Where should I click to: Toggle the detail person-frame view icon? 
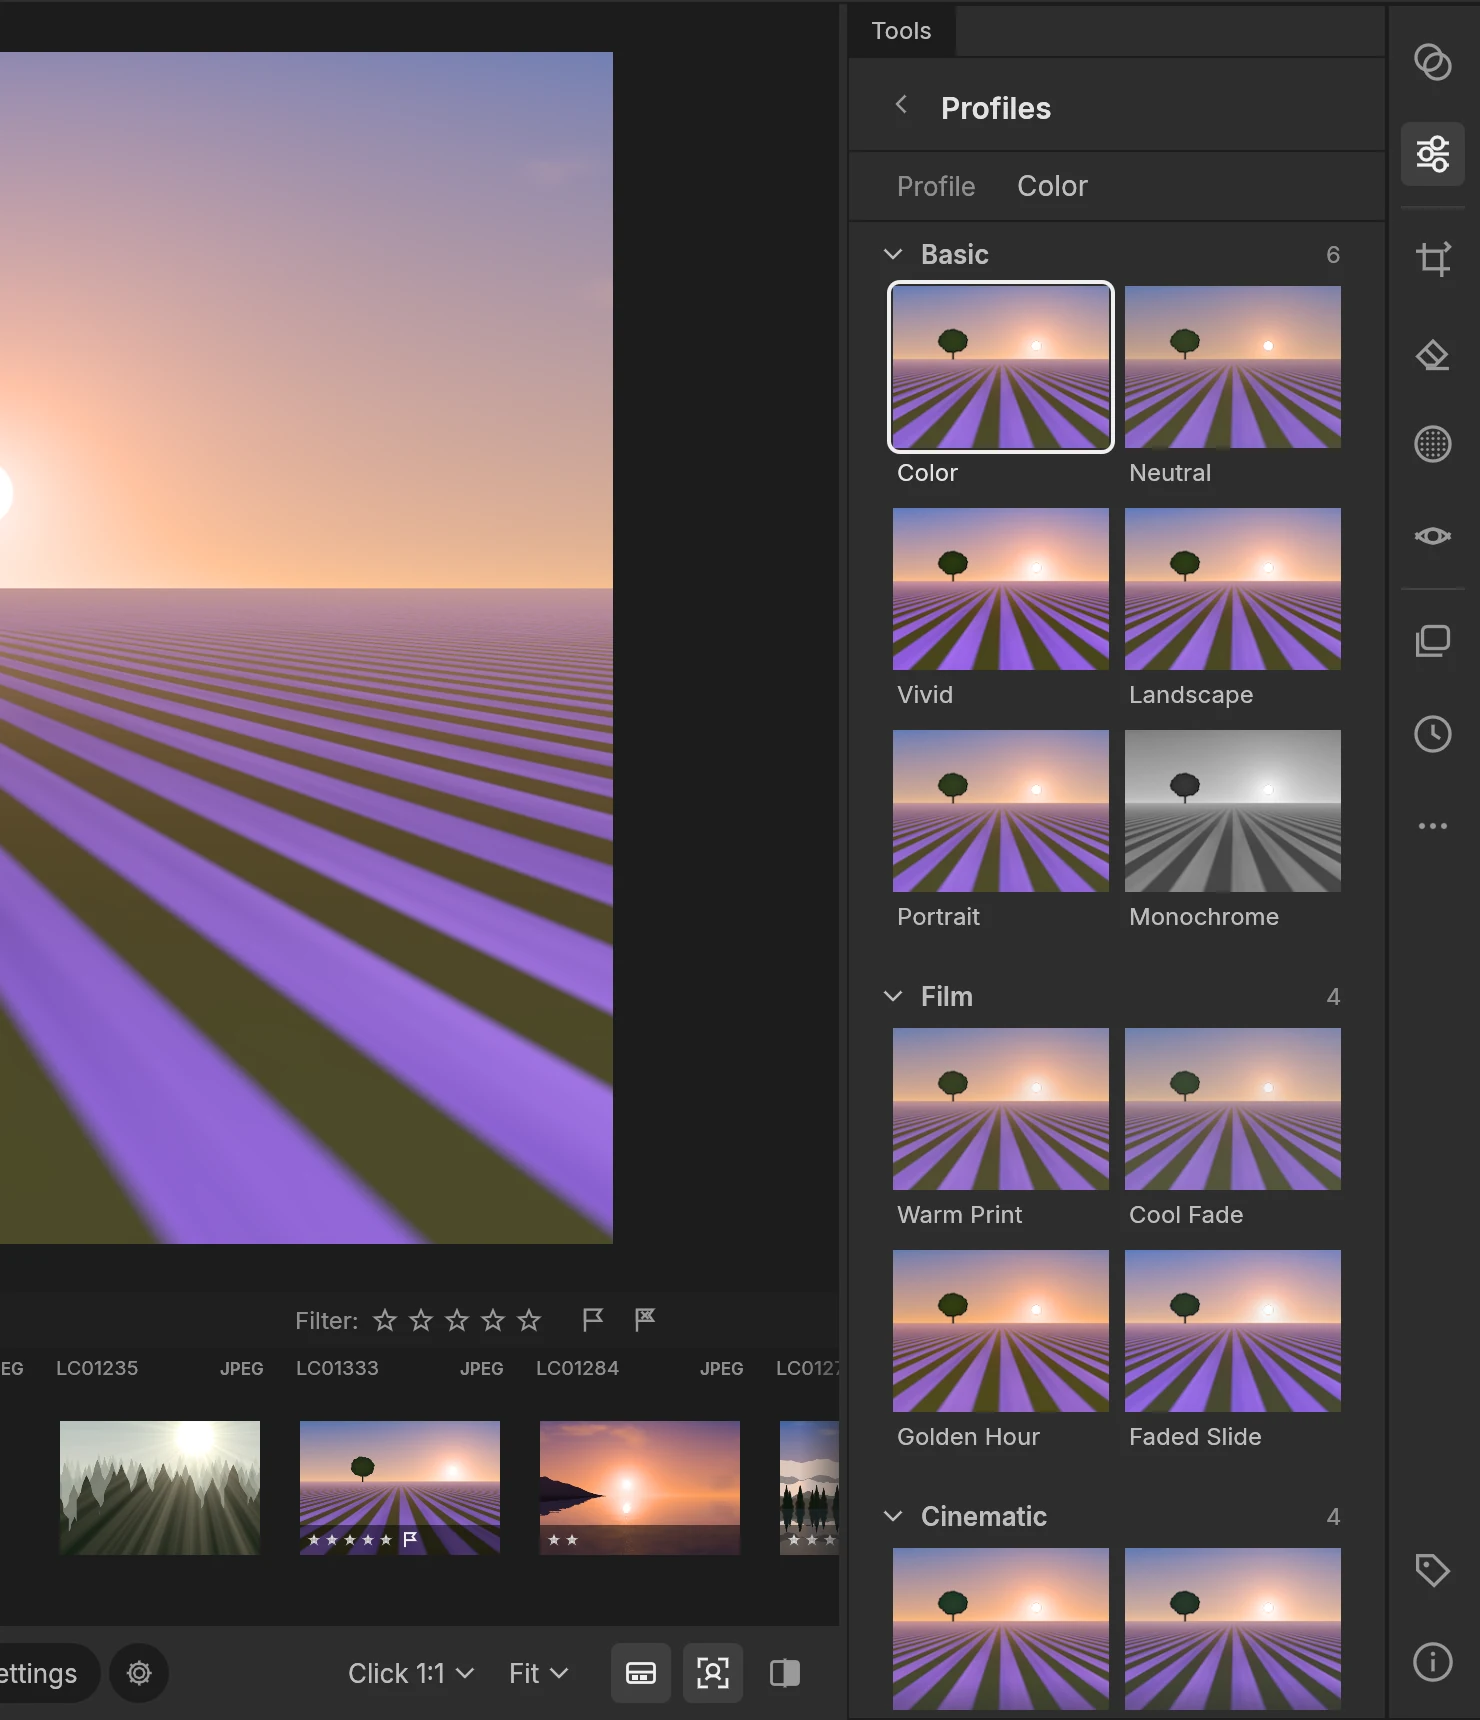[x=713, y=1673]
